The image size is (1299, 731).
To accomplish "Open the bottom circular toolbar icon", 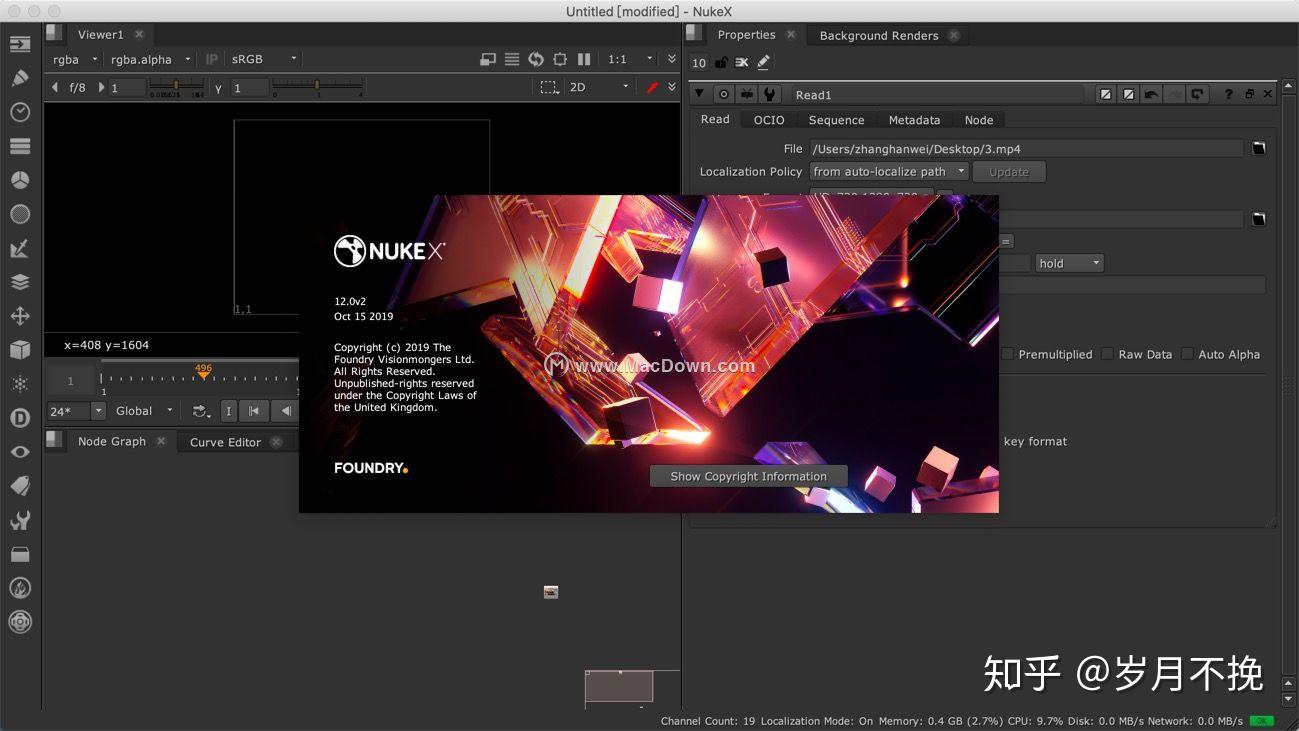I will (x=20, y=622).
